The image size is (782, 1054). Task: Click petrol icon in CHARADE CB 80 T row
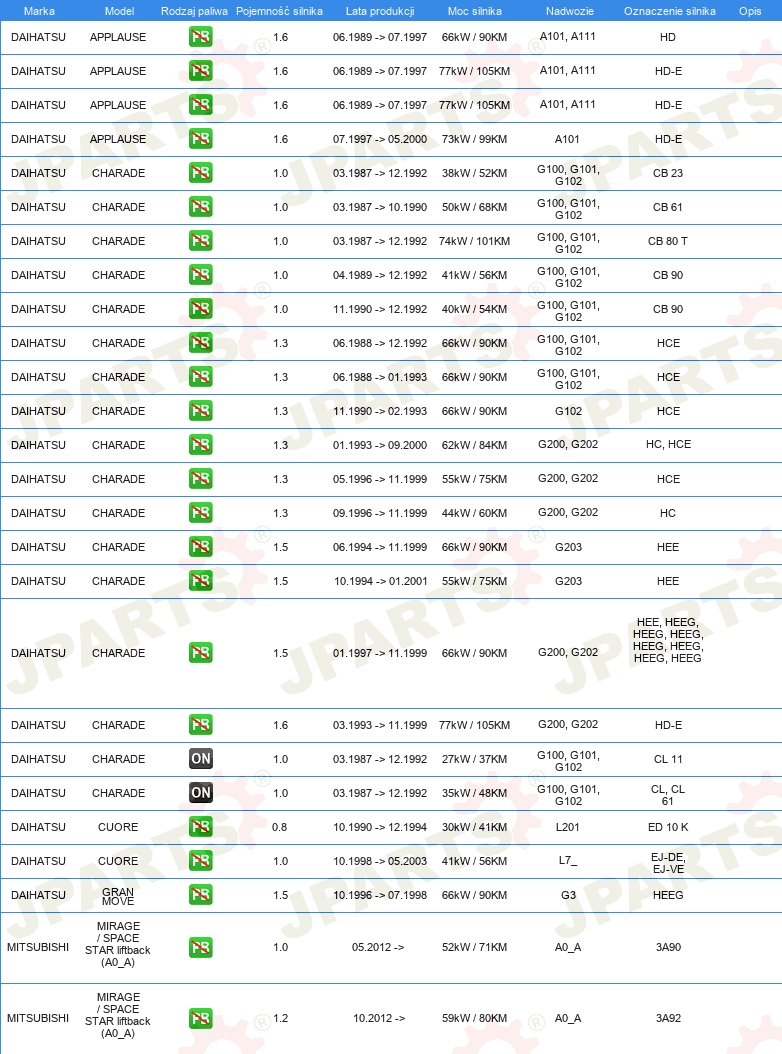pos(200,241)
